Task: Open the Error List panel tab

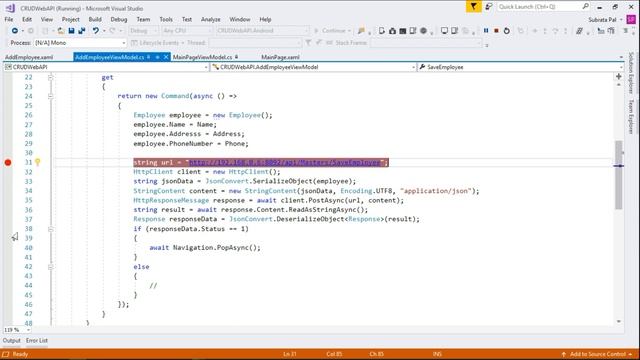Action: [37, 340]
